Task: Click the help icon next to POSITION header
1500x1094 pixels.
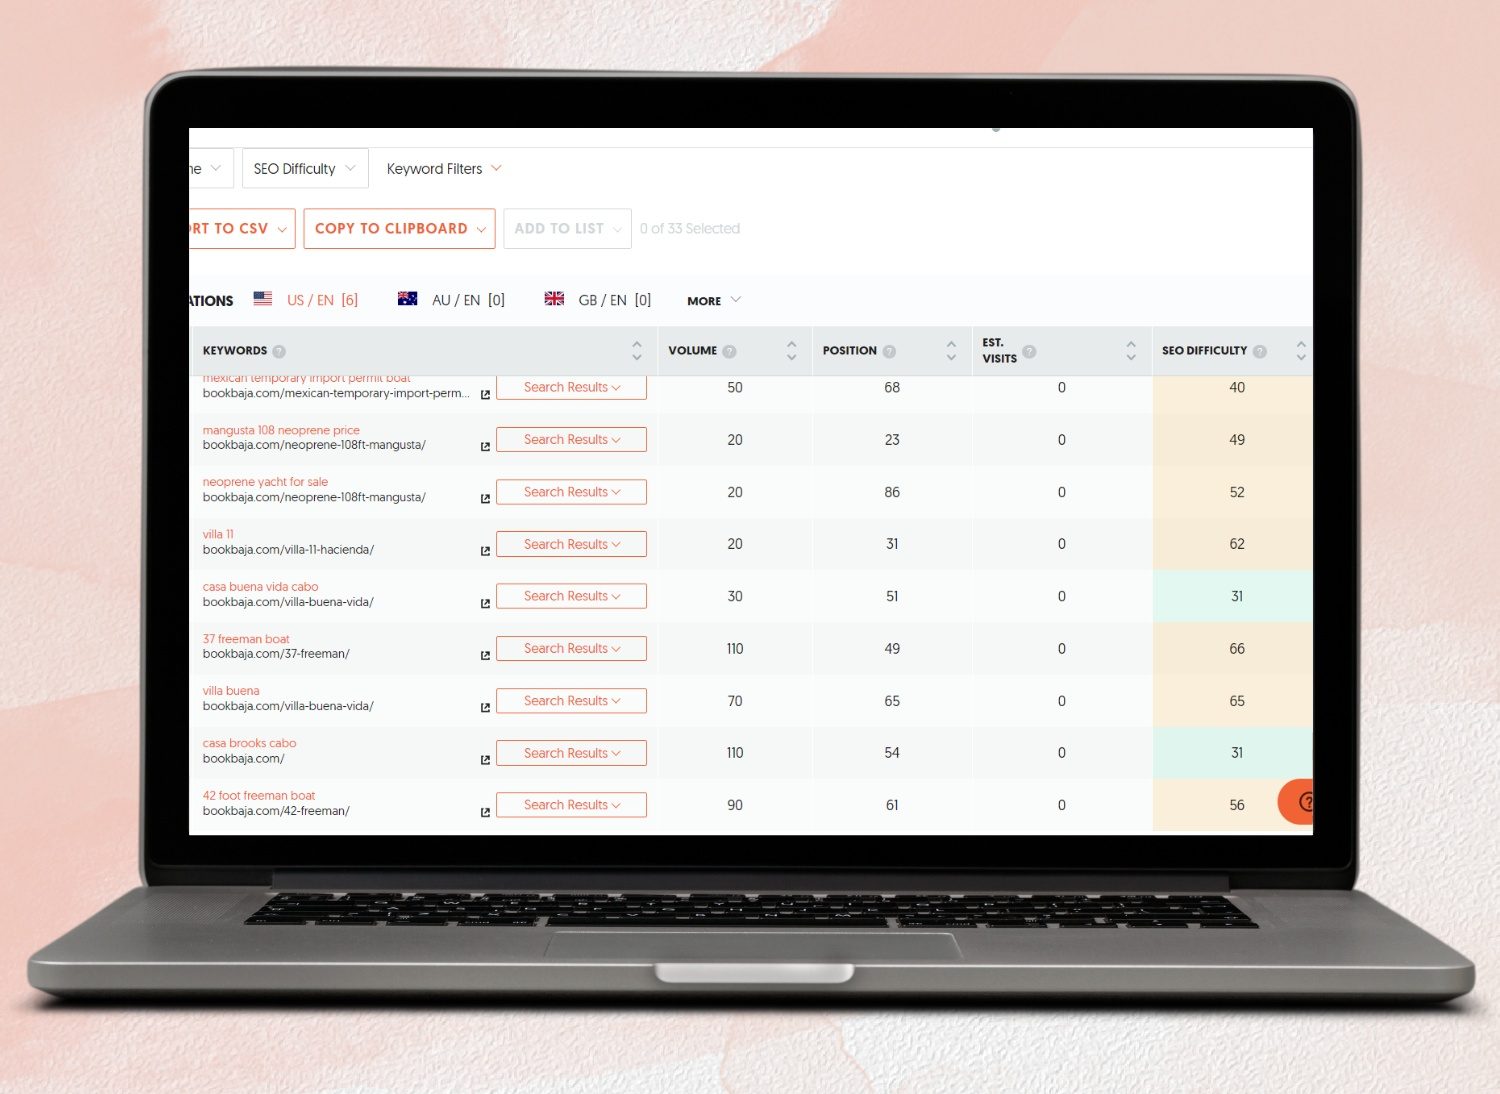Action: coord(888,351)
